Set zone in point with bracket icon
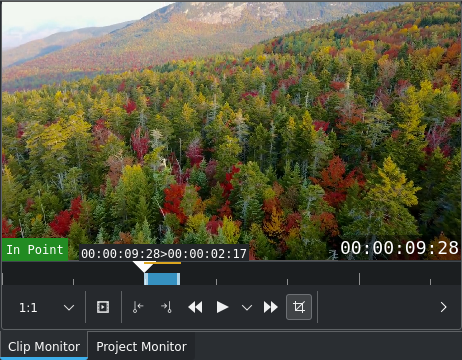 pyautogui.click(x=138, y=307)
